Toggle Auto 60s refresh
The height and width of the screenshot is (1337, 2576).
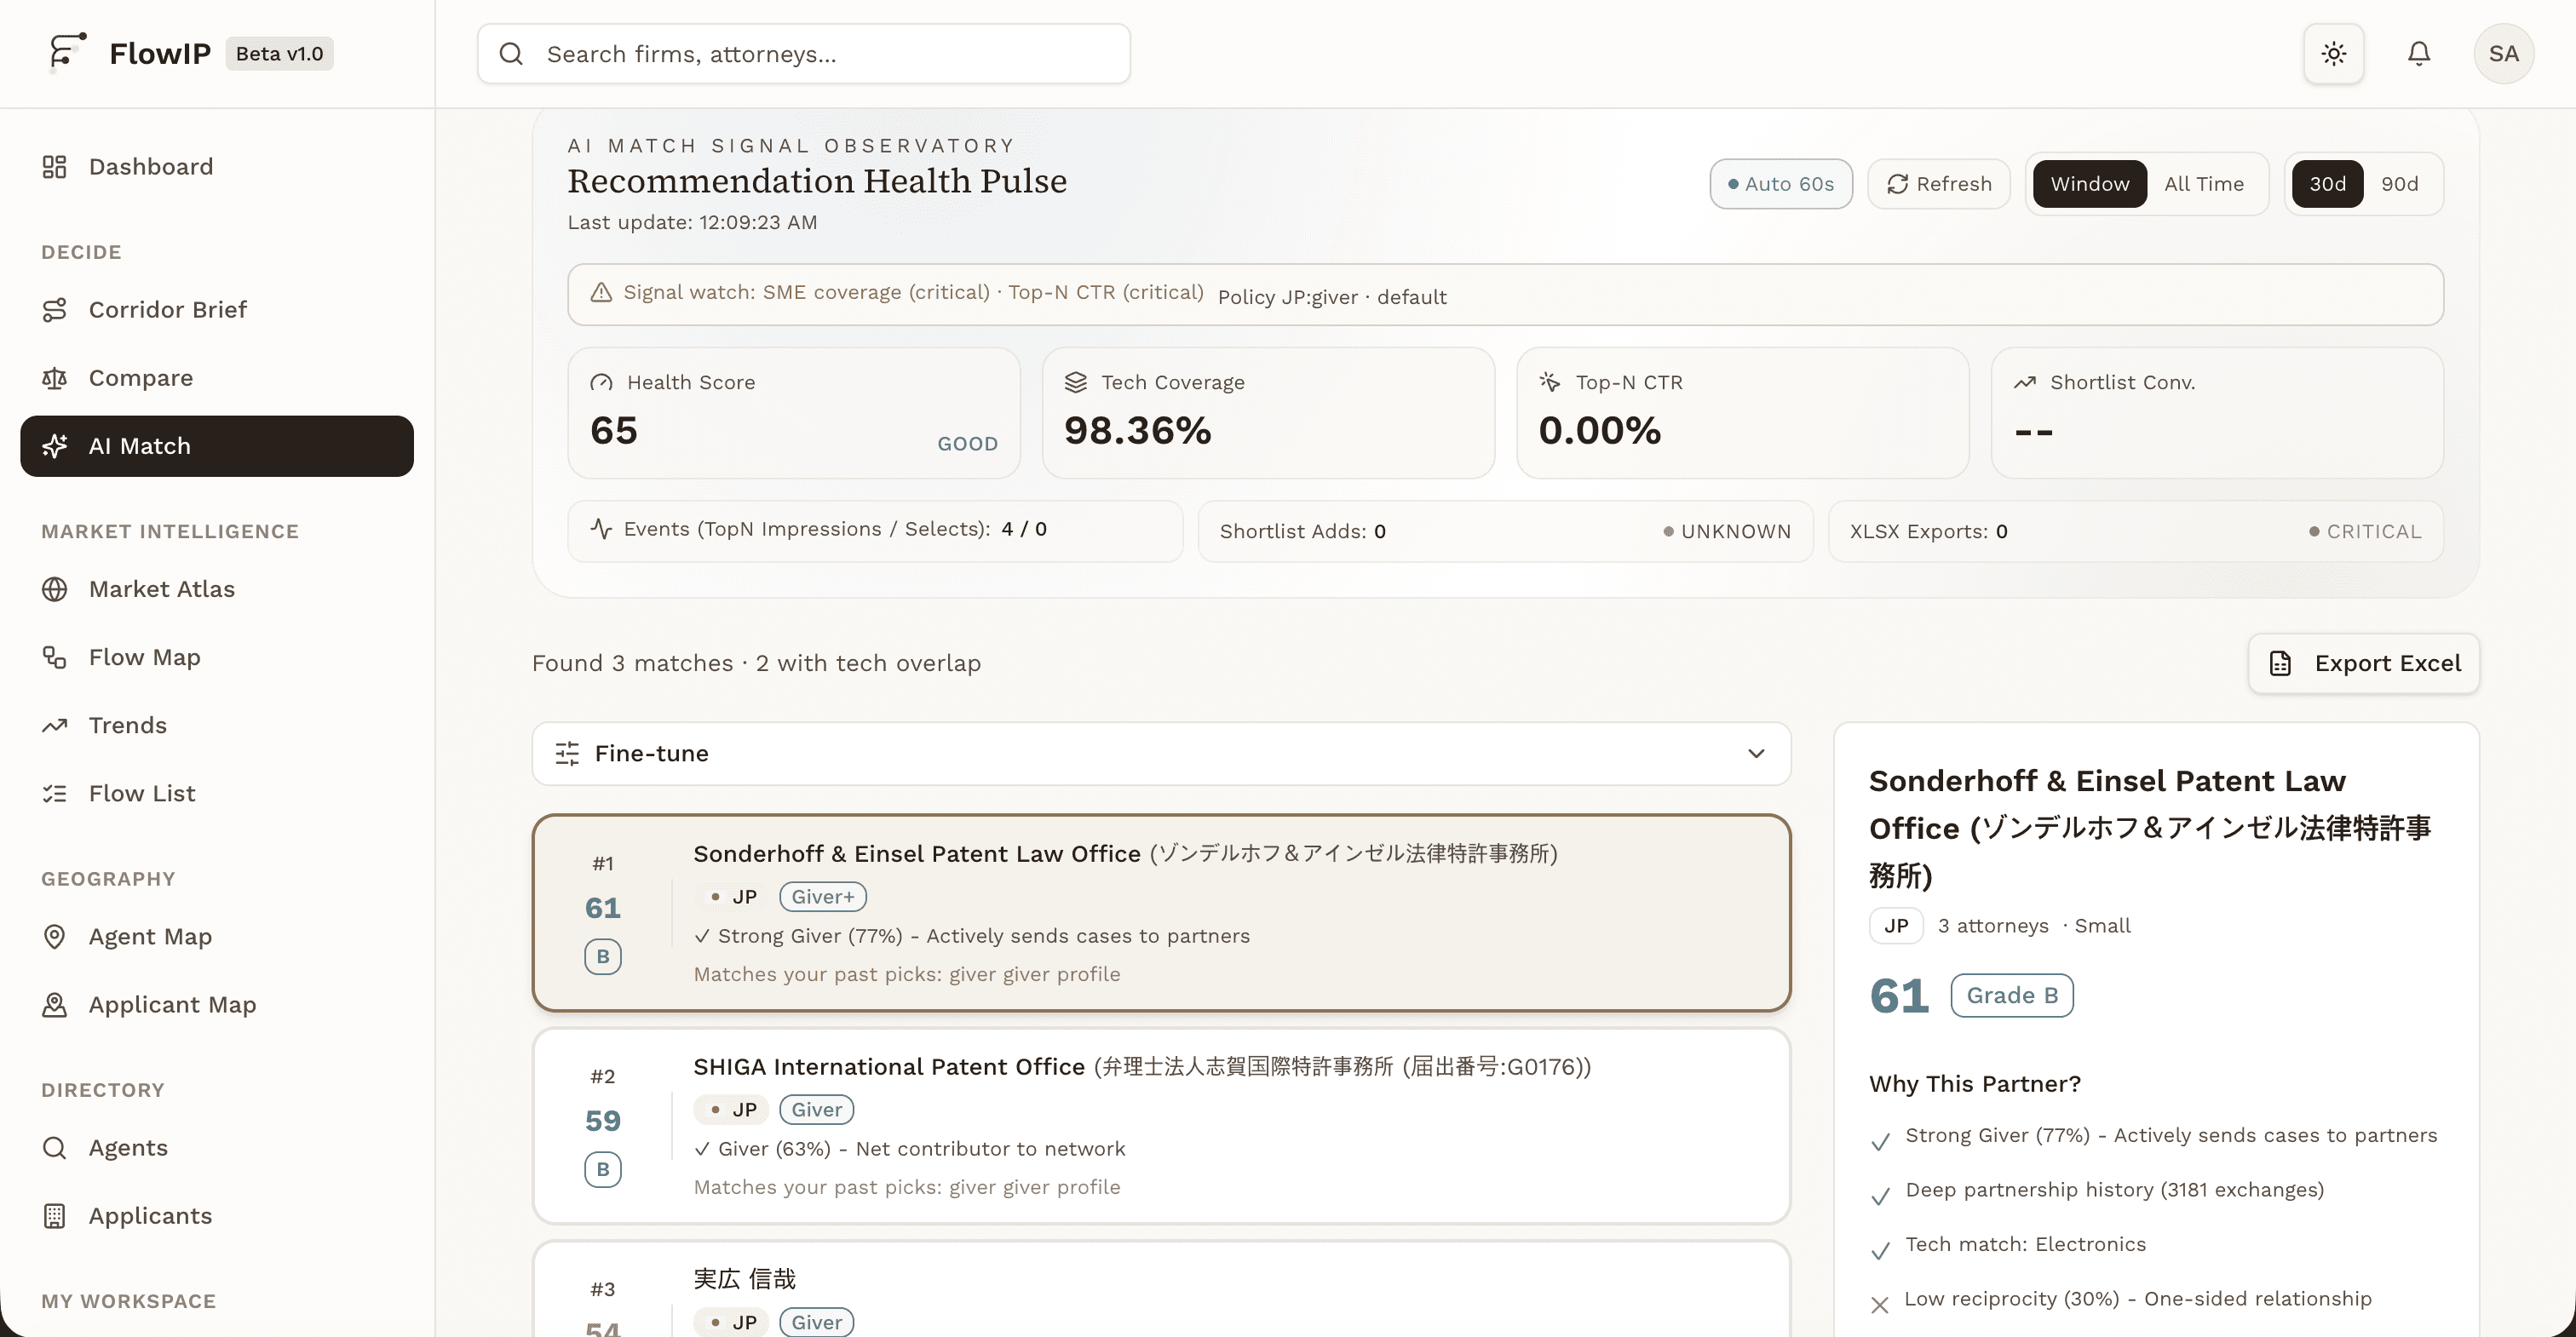1780,184
